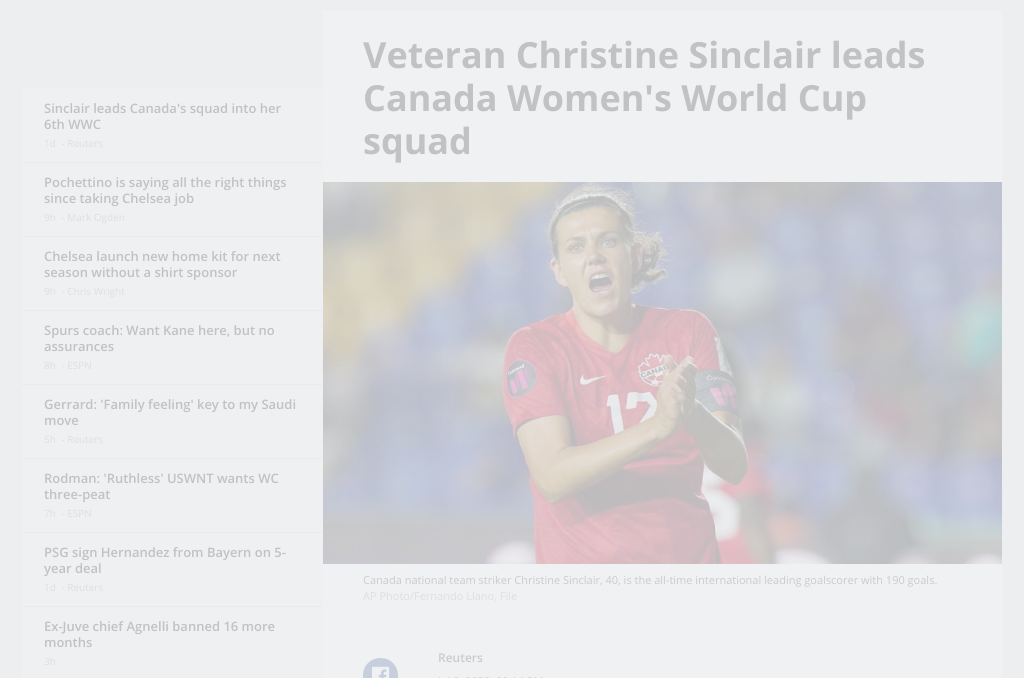1024x678 pixels.
Task: Open 'Spurs coach: Want Kane here' story
Action: (x=159, y=338)
